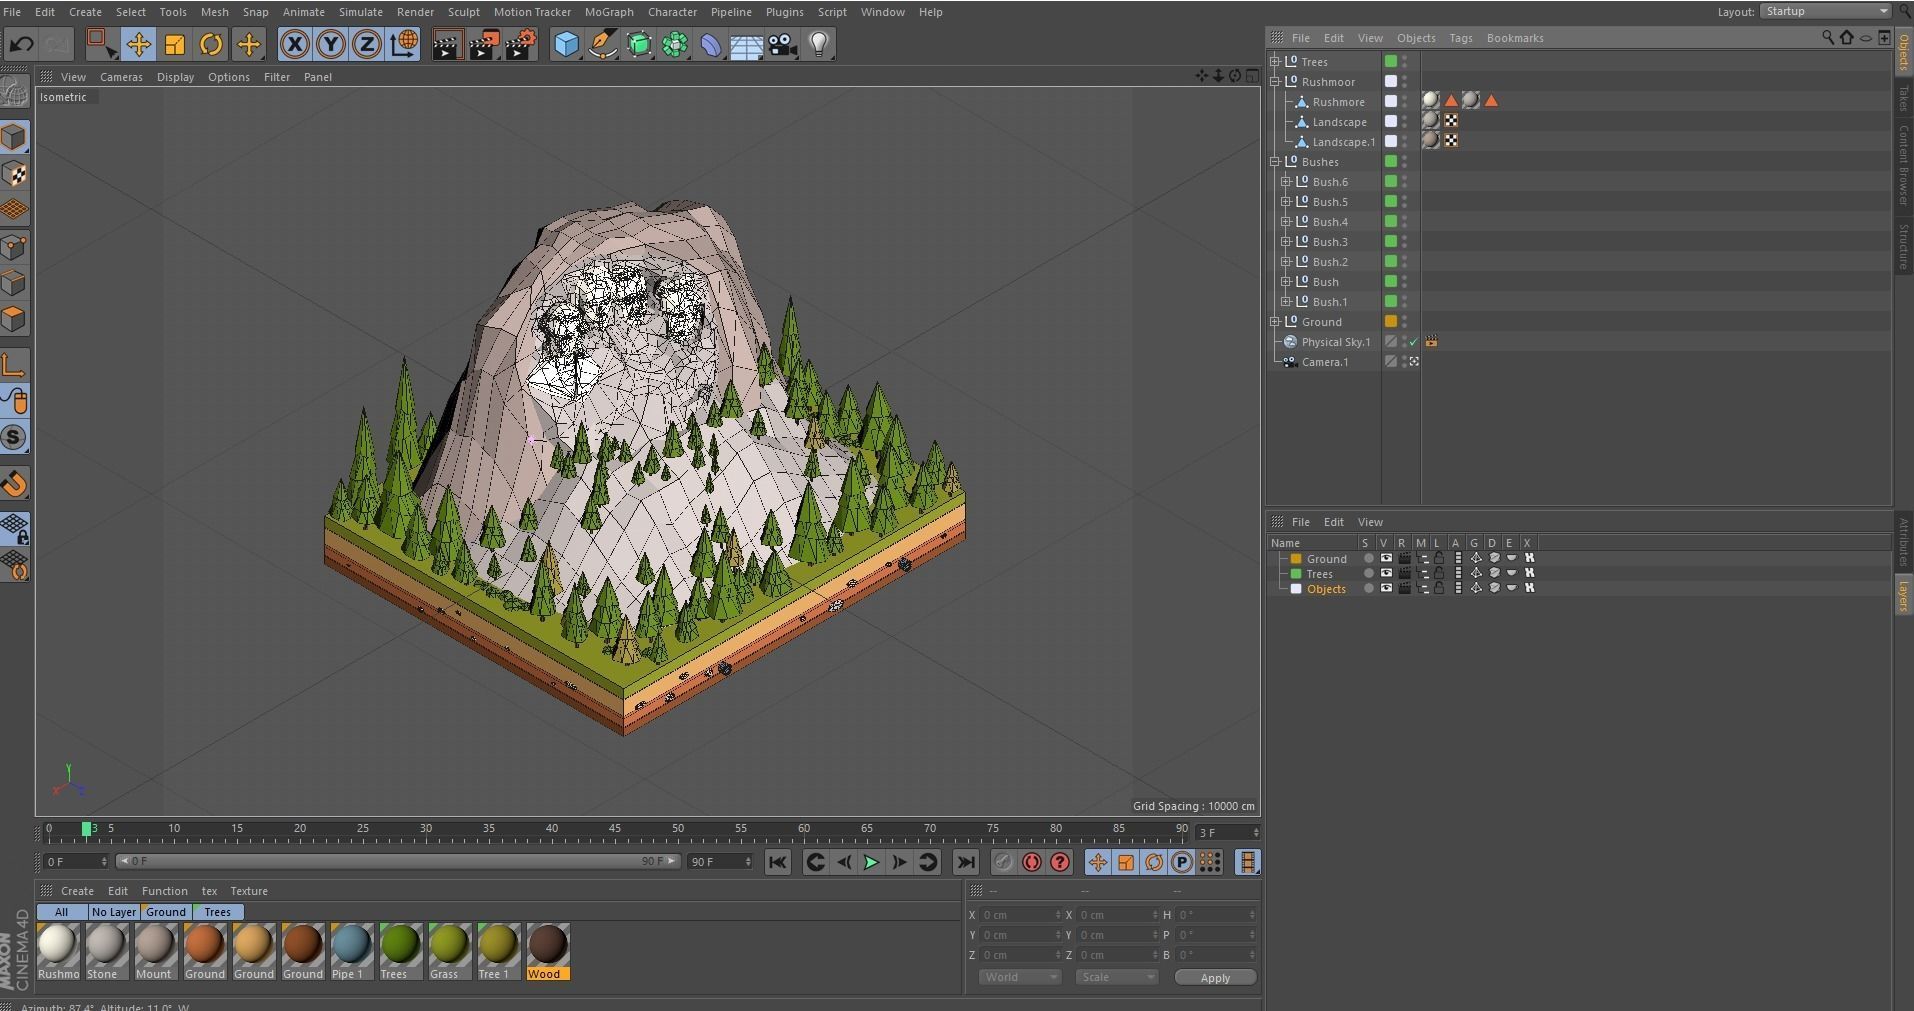Select the Pipe 1 material swatch
The image size is (1914, 1011).
351,951
